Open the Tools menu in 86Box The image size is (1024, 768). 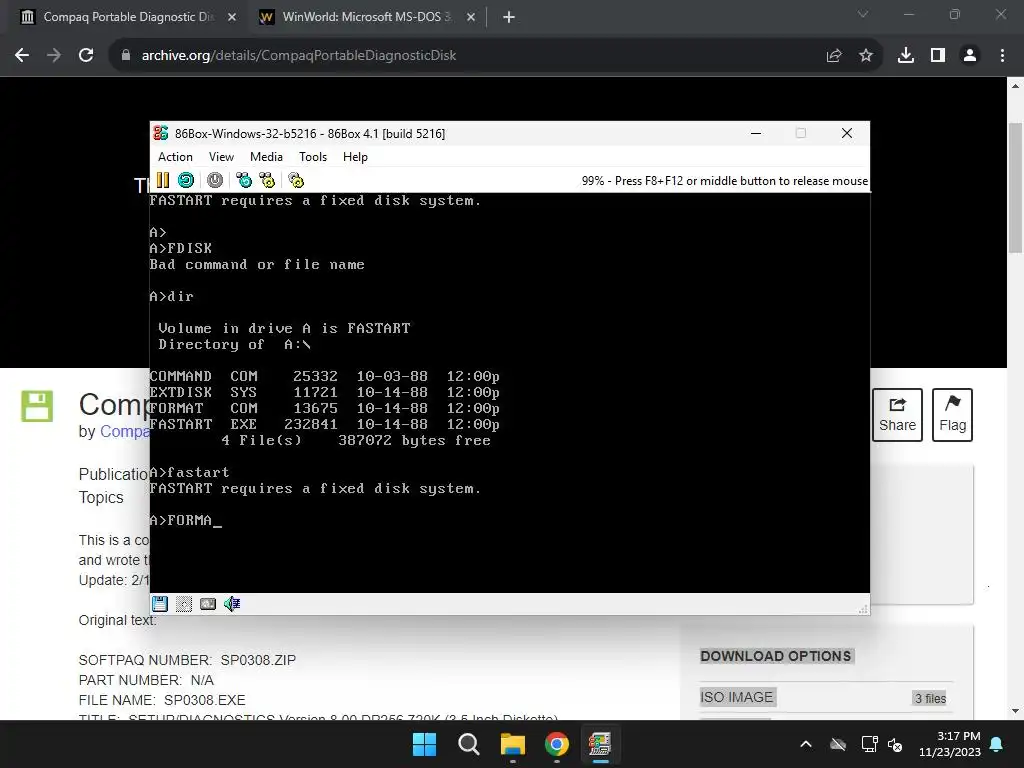(x=313, y=157)
